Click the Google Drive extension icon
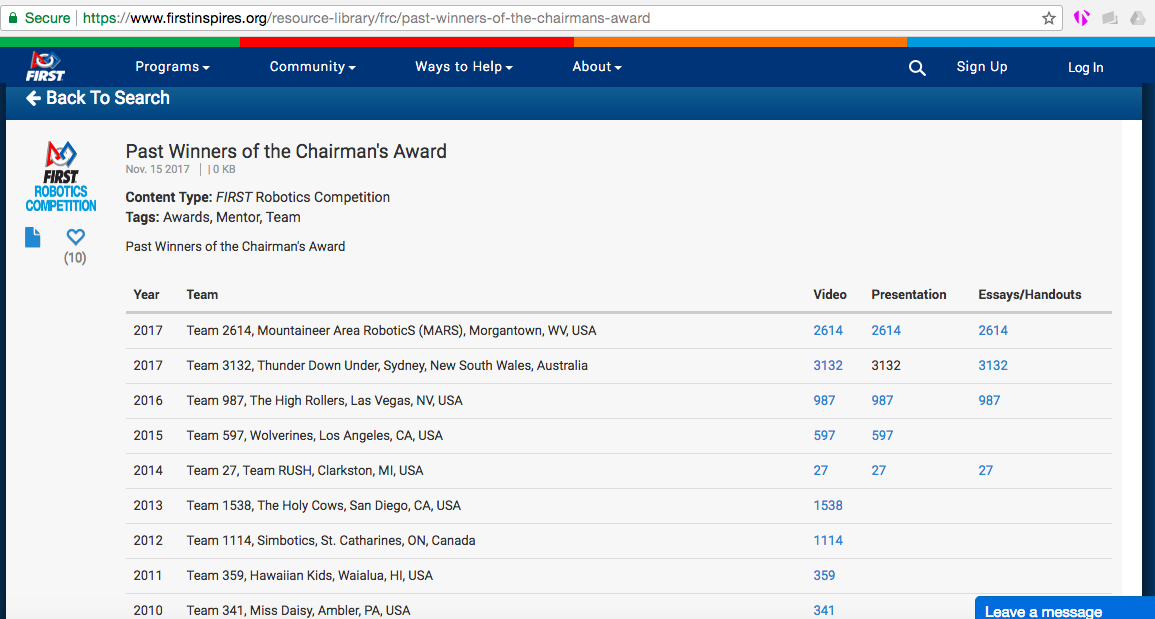1155x619 pixels. (1137, 18)
